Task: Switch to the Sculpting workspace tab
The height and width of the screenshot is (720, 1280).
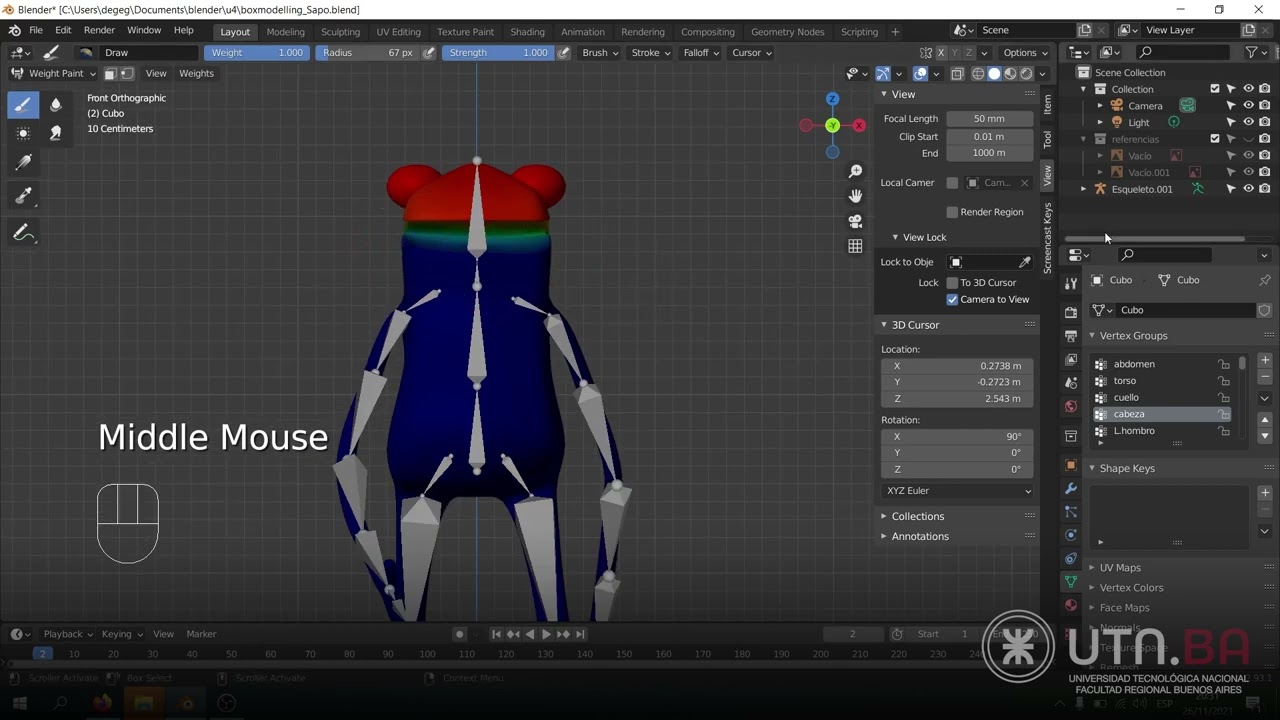Action: coord(340,32)
